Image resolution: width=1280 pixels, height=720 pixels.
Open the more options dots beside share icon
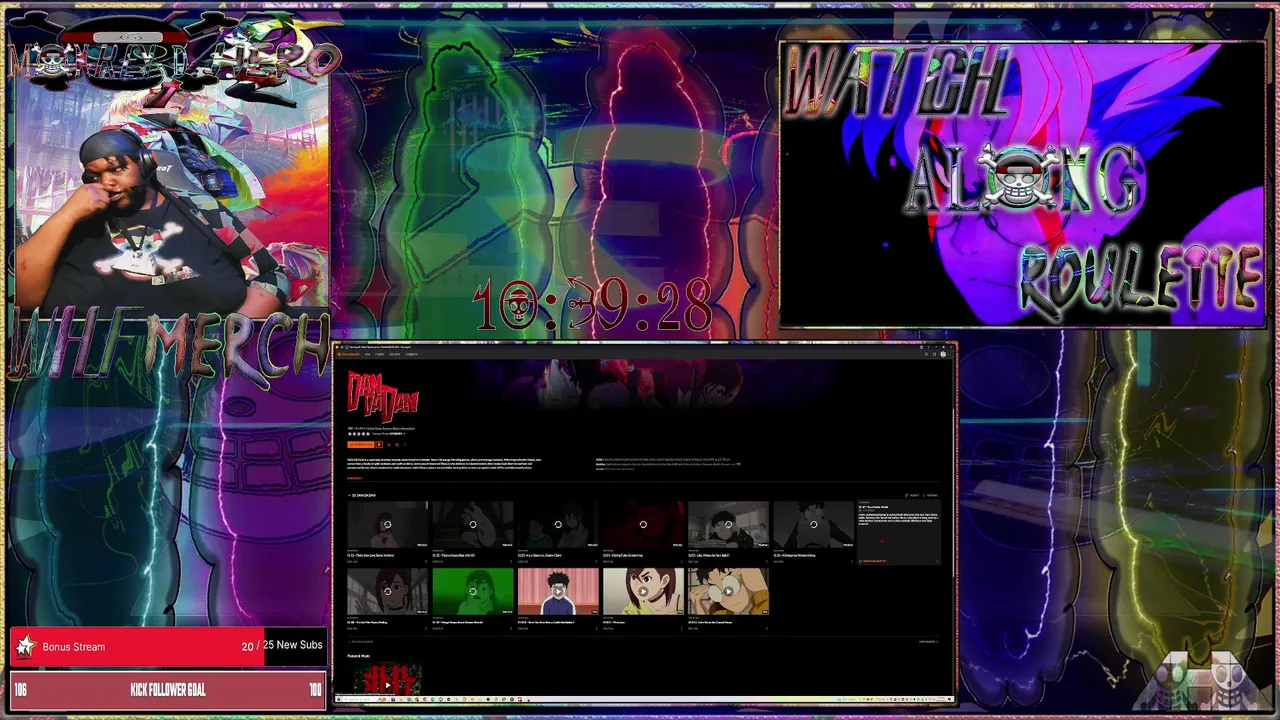coord(405,444)
